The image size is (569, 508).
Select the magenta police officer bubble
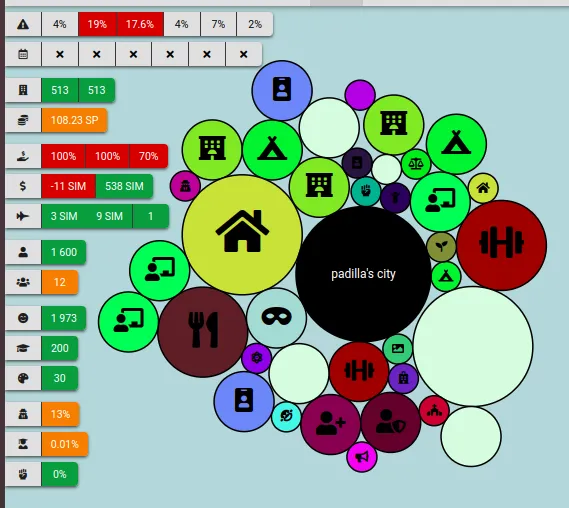click(185, 186)
